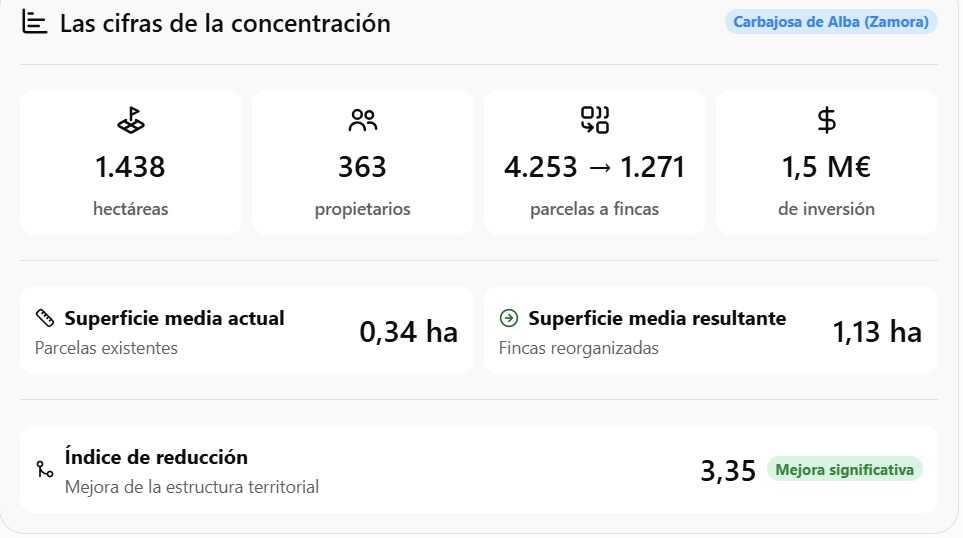This screenshot has width=963, height=538.
Task: Click the bar chart icon beside the title
Action: click(34, 22)
